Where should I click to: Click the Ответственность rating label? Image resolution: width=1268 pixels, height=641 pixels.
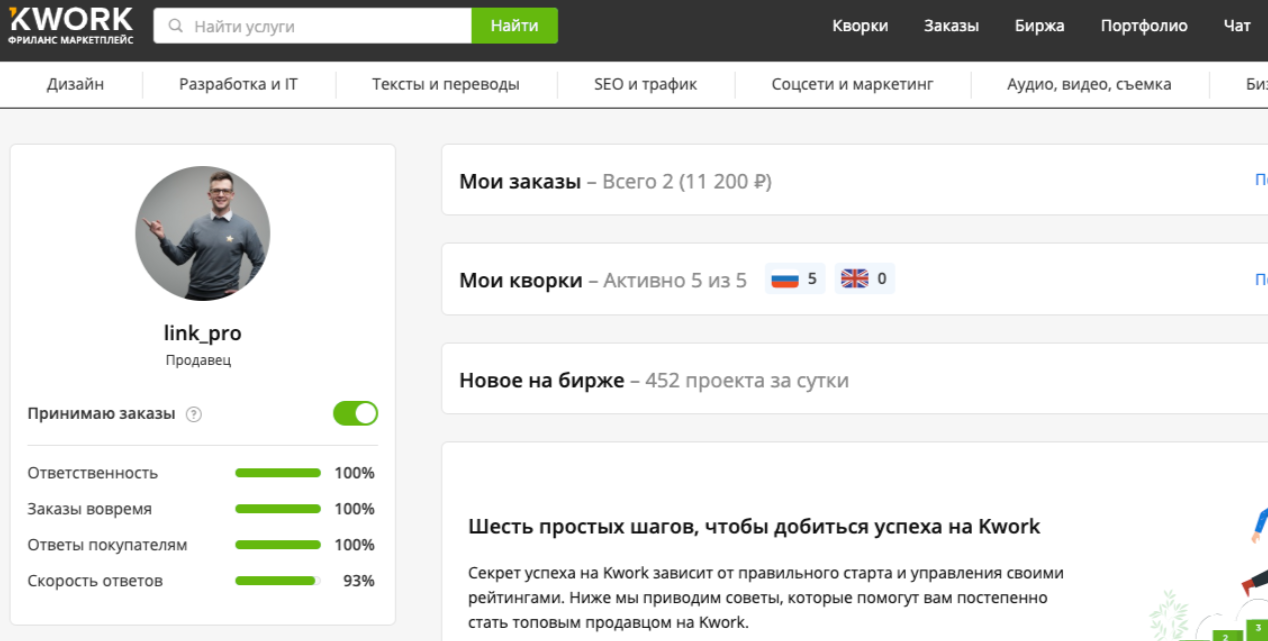[x=93, y=473]
